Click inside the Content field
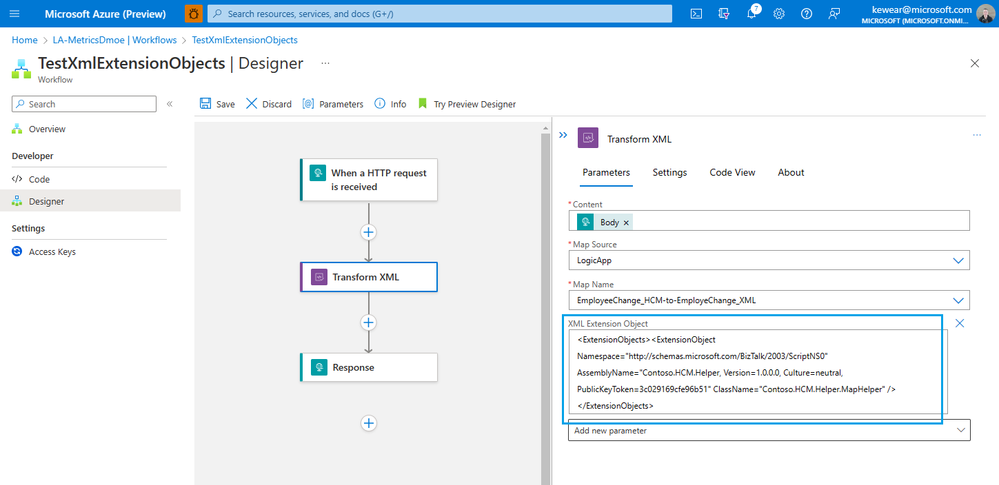The height and width of the screenshot is (485, 999). pyautogui.click(x=769, y=221)
